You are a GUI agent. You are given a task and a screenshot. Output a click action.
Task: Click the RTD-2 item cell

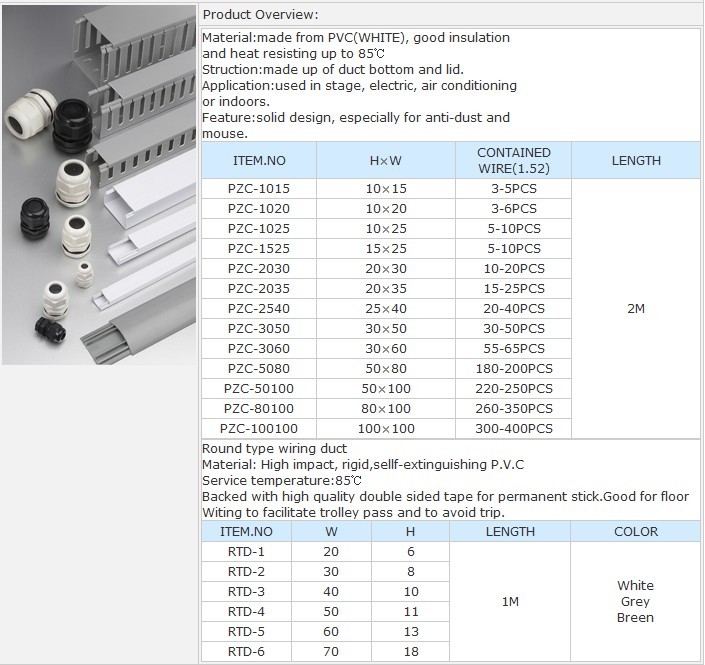(246, 572)
